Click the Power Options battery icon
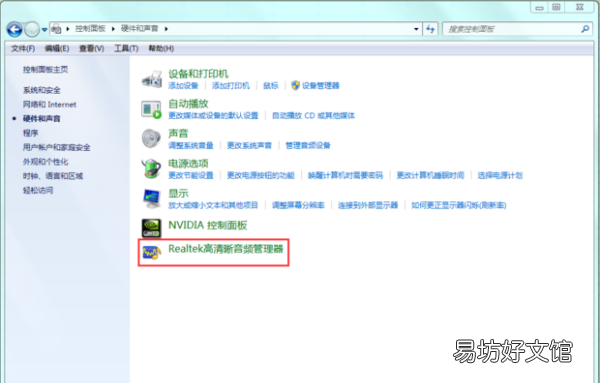The image size is (600, 383). coord(152,168)
